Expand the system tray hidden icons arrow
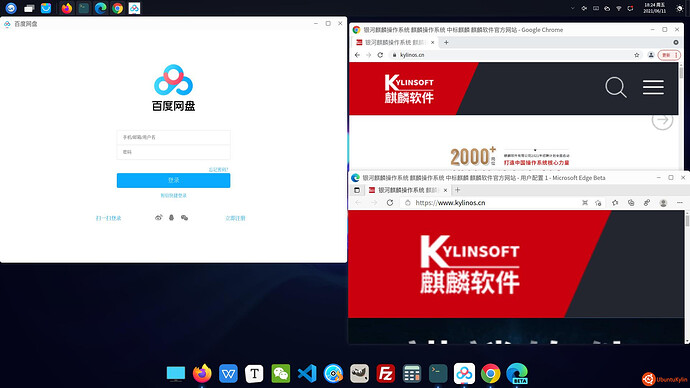The image size is (690, 388). coord(573,8)
